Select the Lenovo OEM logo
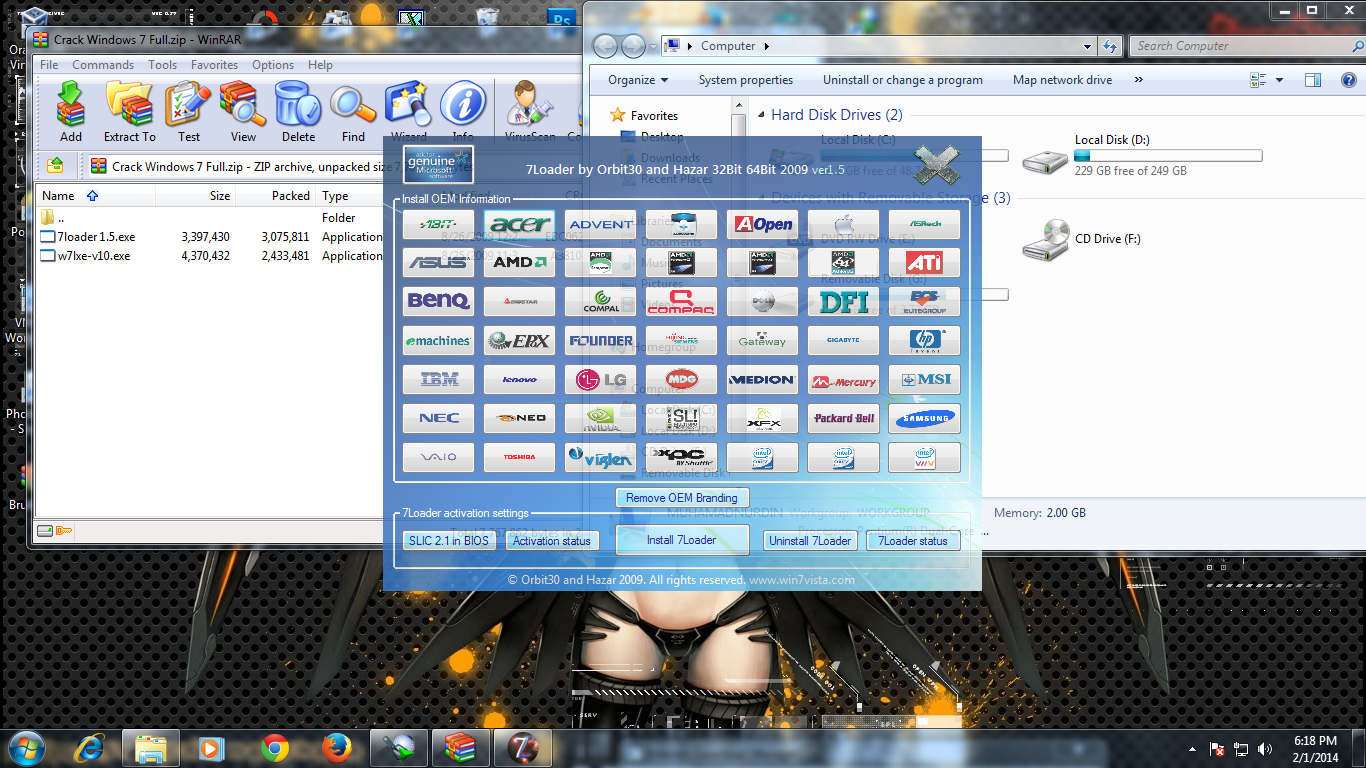The height and width of the screenshot is (768, 1366). click(x=520, y=379)
